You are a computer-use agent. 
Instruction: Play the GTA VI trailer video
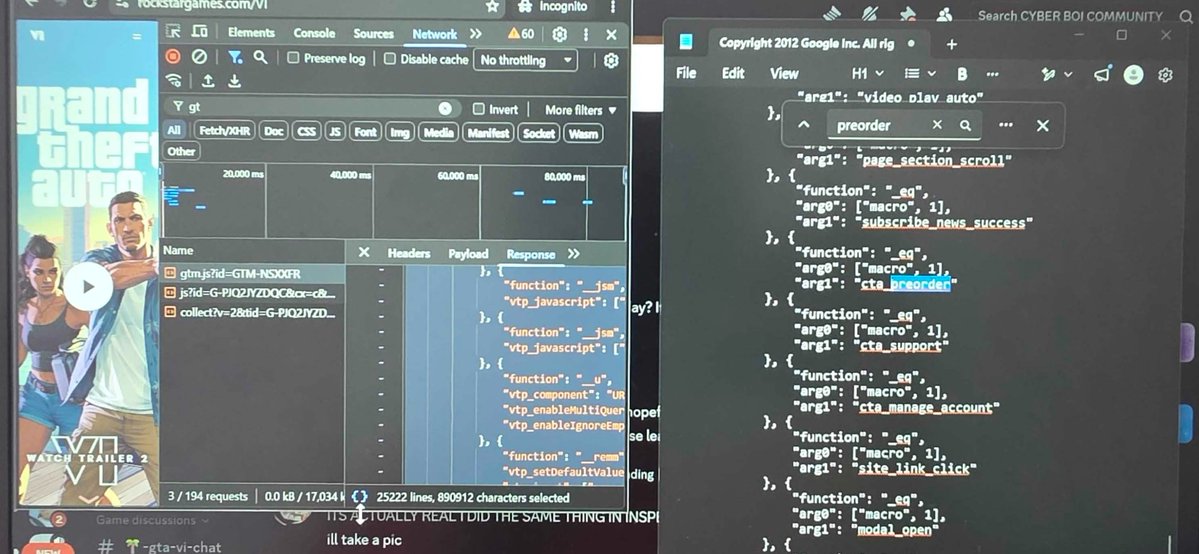(x=88, y=286)
